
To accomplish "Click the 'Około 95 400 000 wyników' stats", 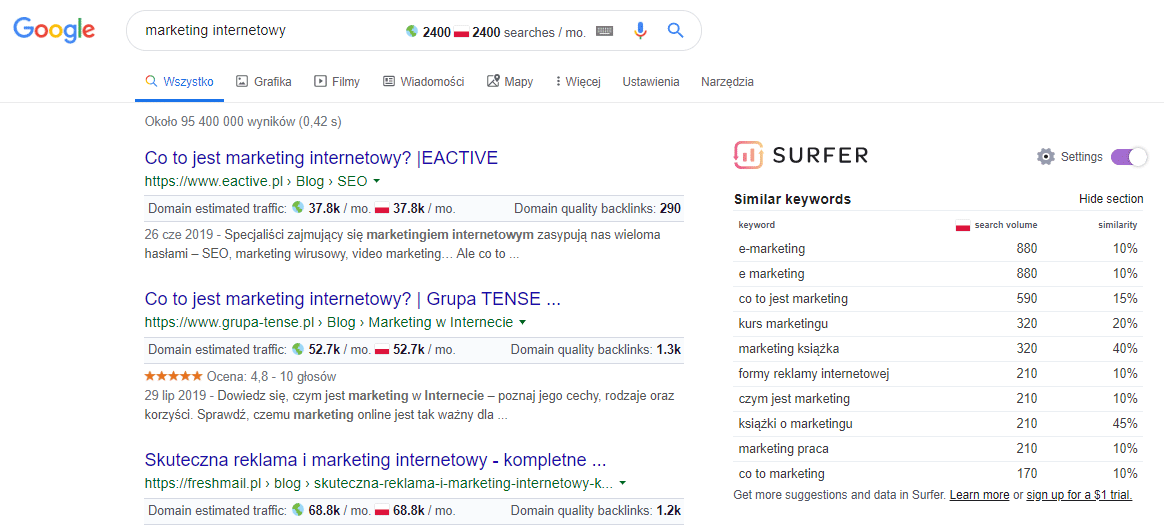I will tap(243, 122).
